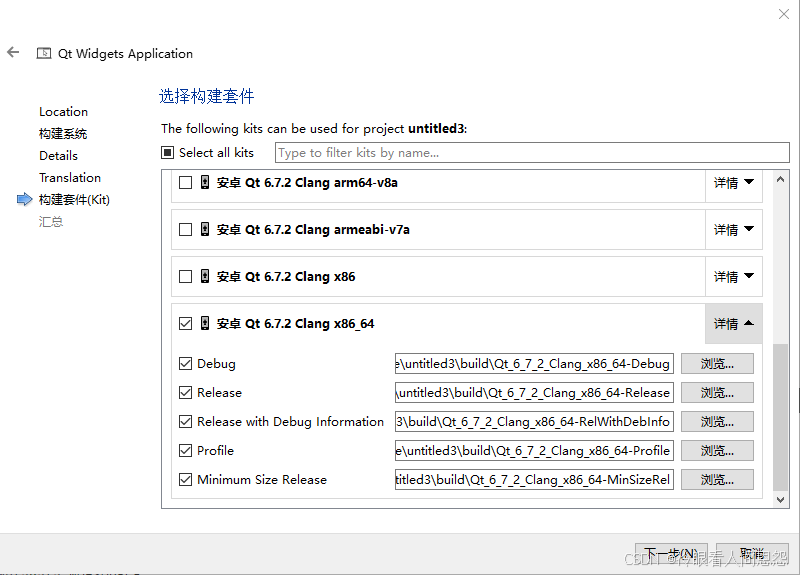
Task: Click the Qt Widgets Application wizard icon
Action: (44, 53)
